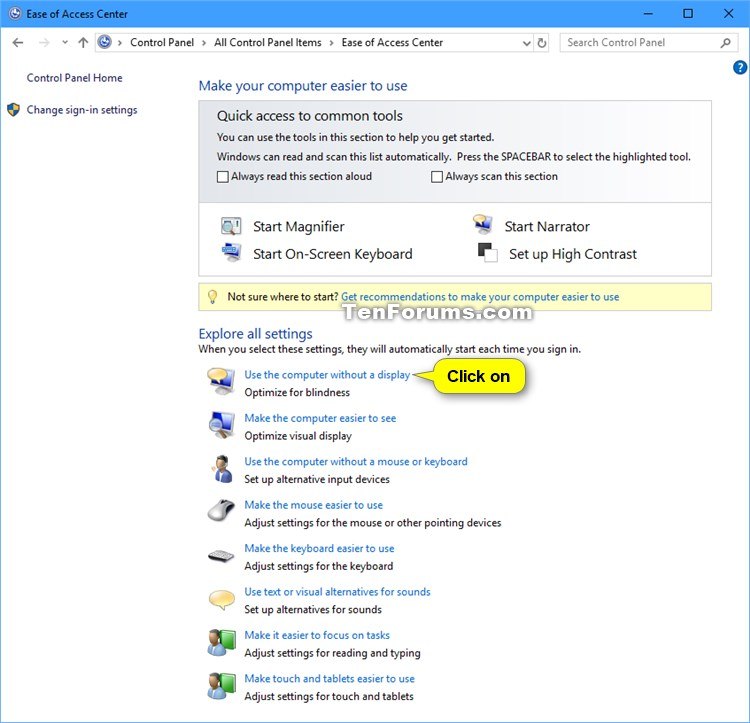Go back with the Back arrow

point(18,43)
